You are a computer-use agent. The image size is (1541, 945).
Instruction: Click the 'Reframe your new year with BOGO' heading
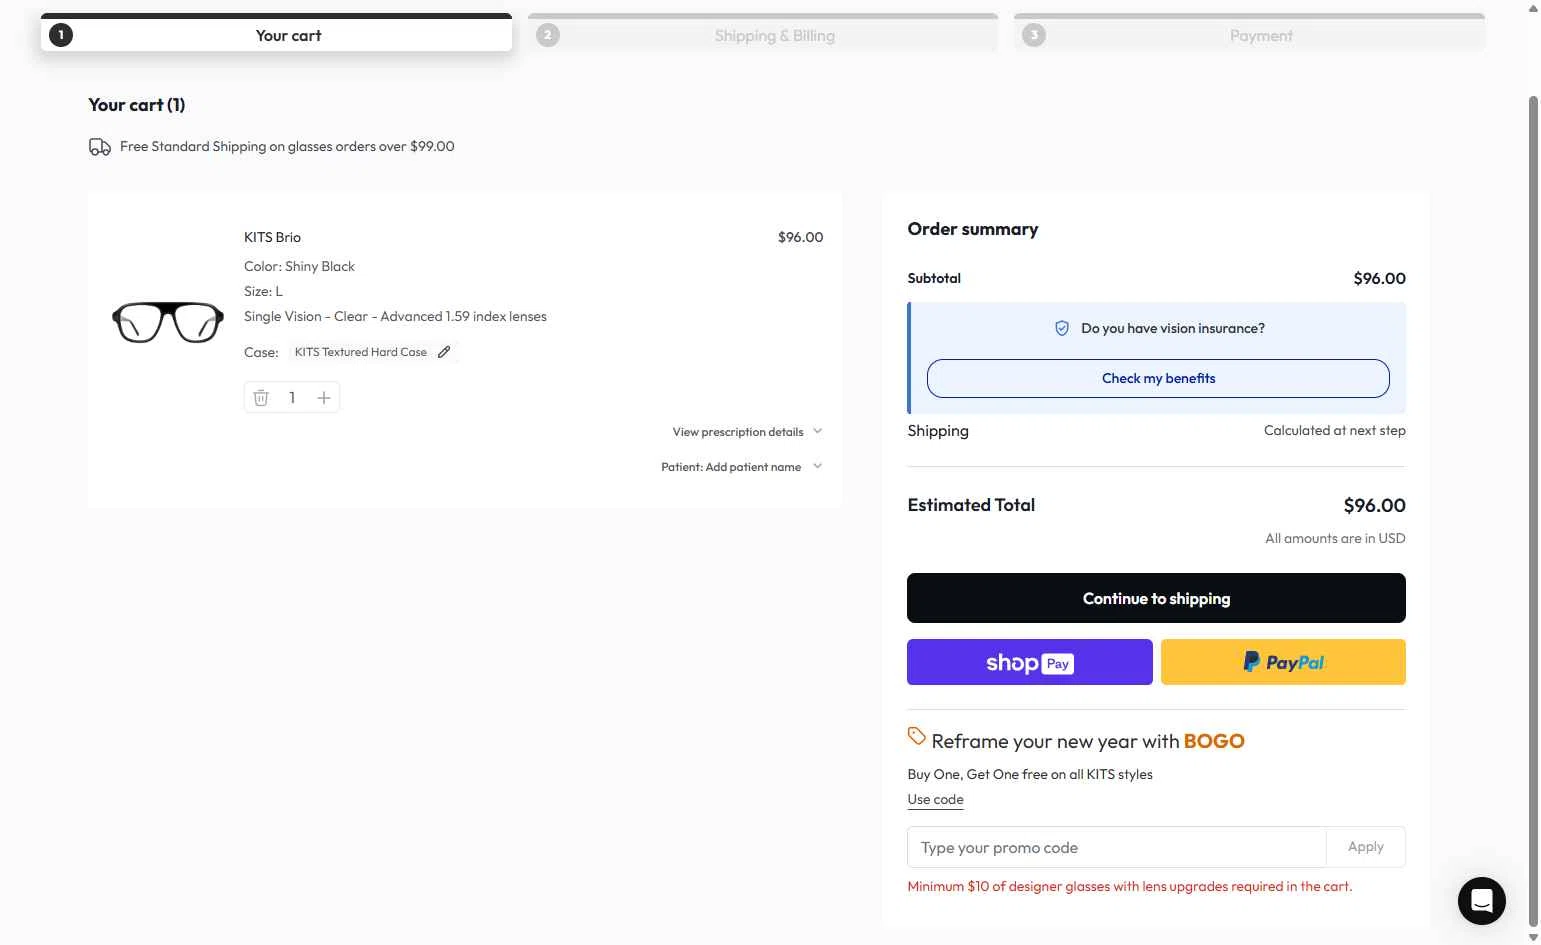pyautogui.click(x=1088, y=741)
